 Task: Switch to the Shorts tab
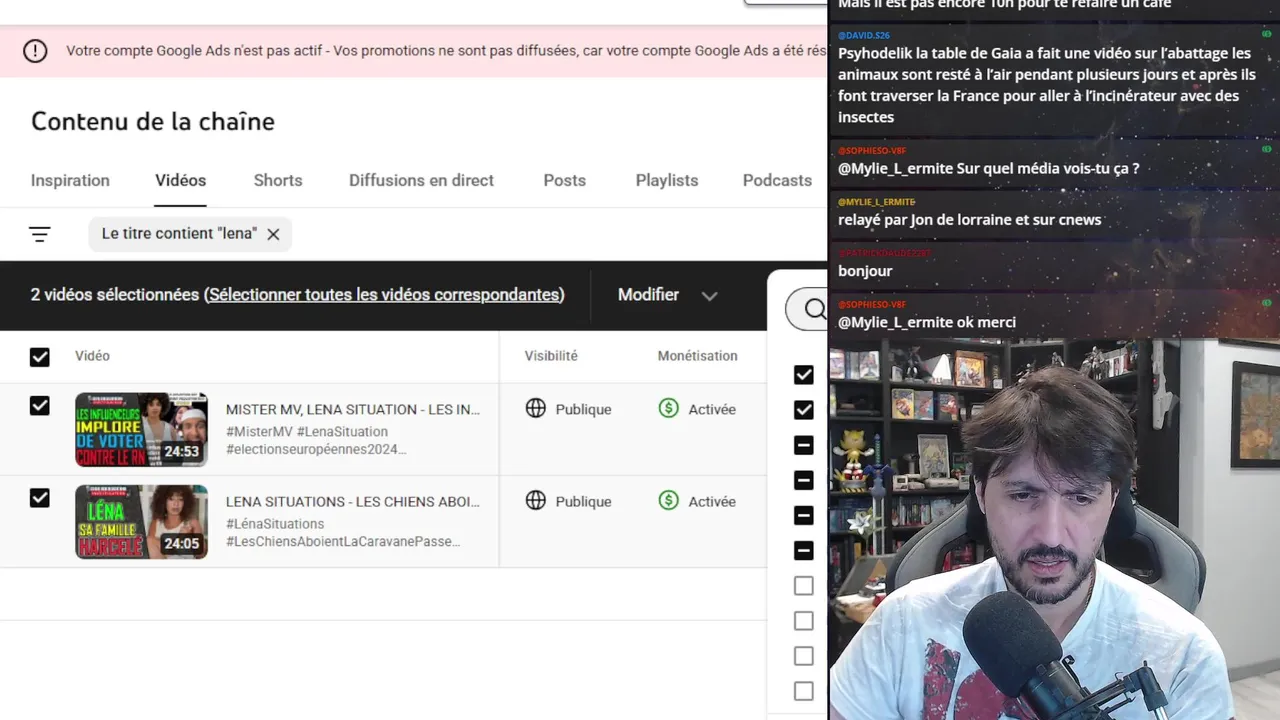278,180
